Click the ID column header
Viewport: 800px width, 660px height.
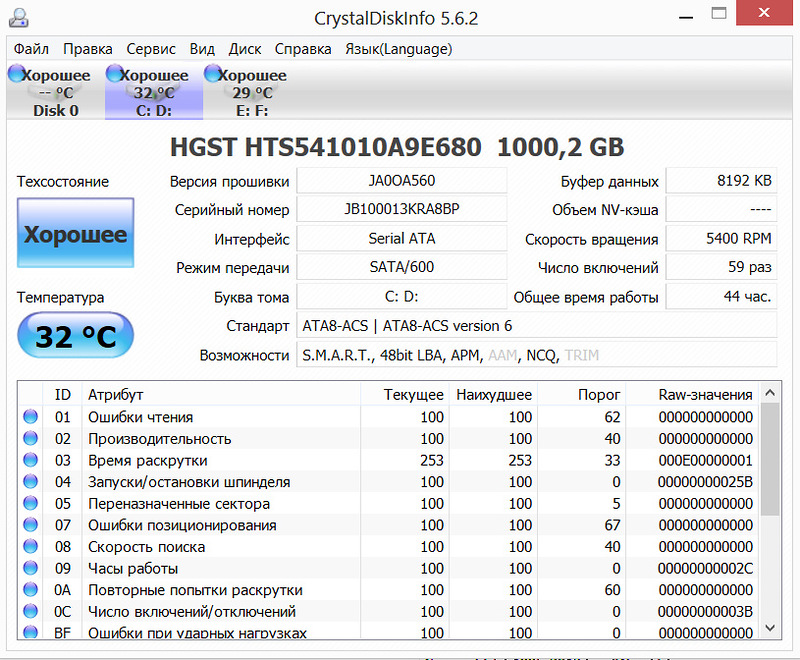(x=62, y=394)
